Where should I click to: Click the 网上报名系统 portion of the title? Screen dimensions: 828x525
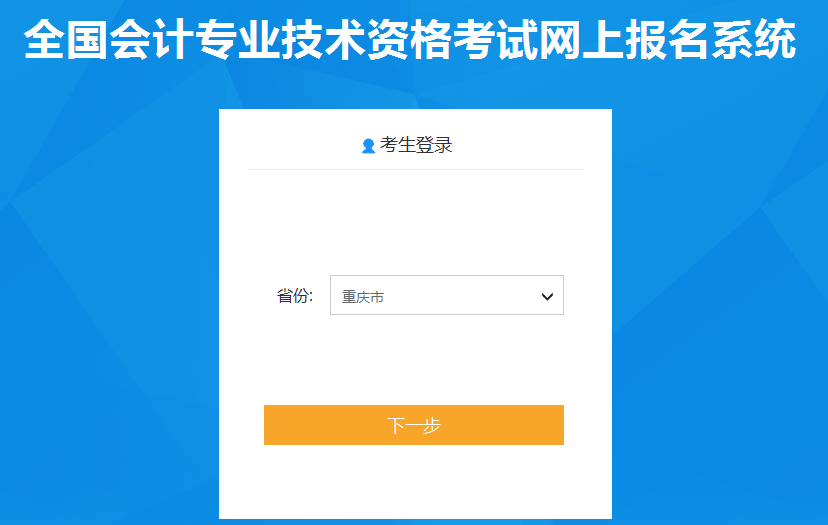click(x=668, y=40)
